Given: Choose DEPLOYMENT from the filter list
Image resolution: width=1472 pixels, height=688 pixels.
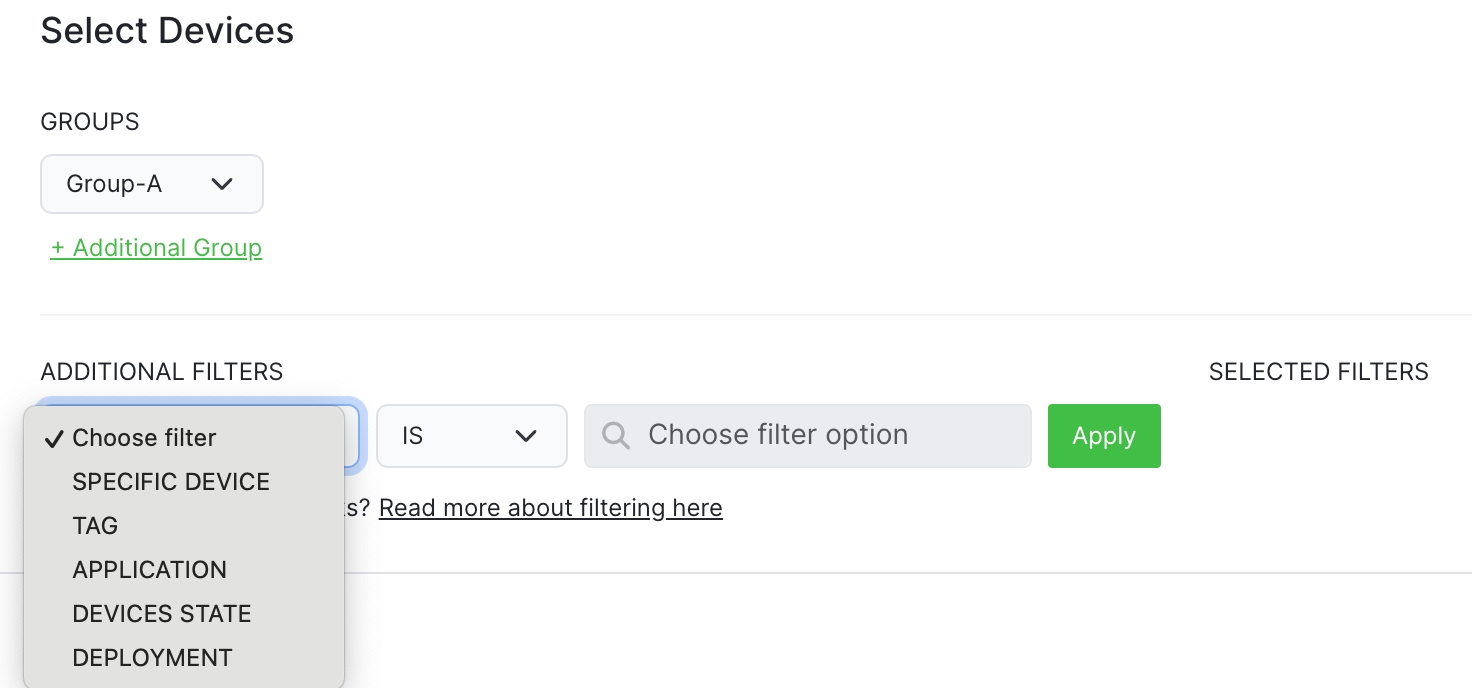Looking at the screenshot, I should click(152, 658).
